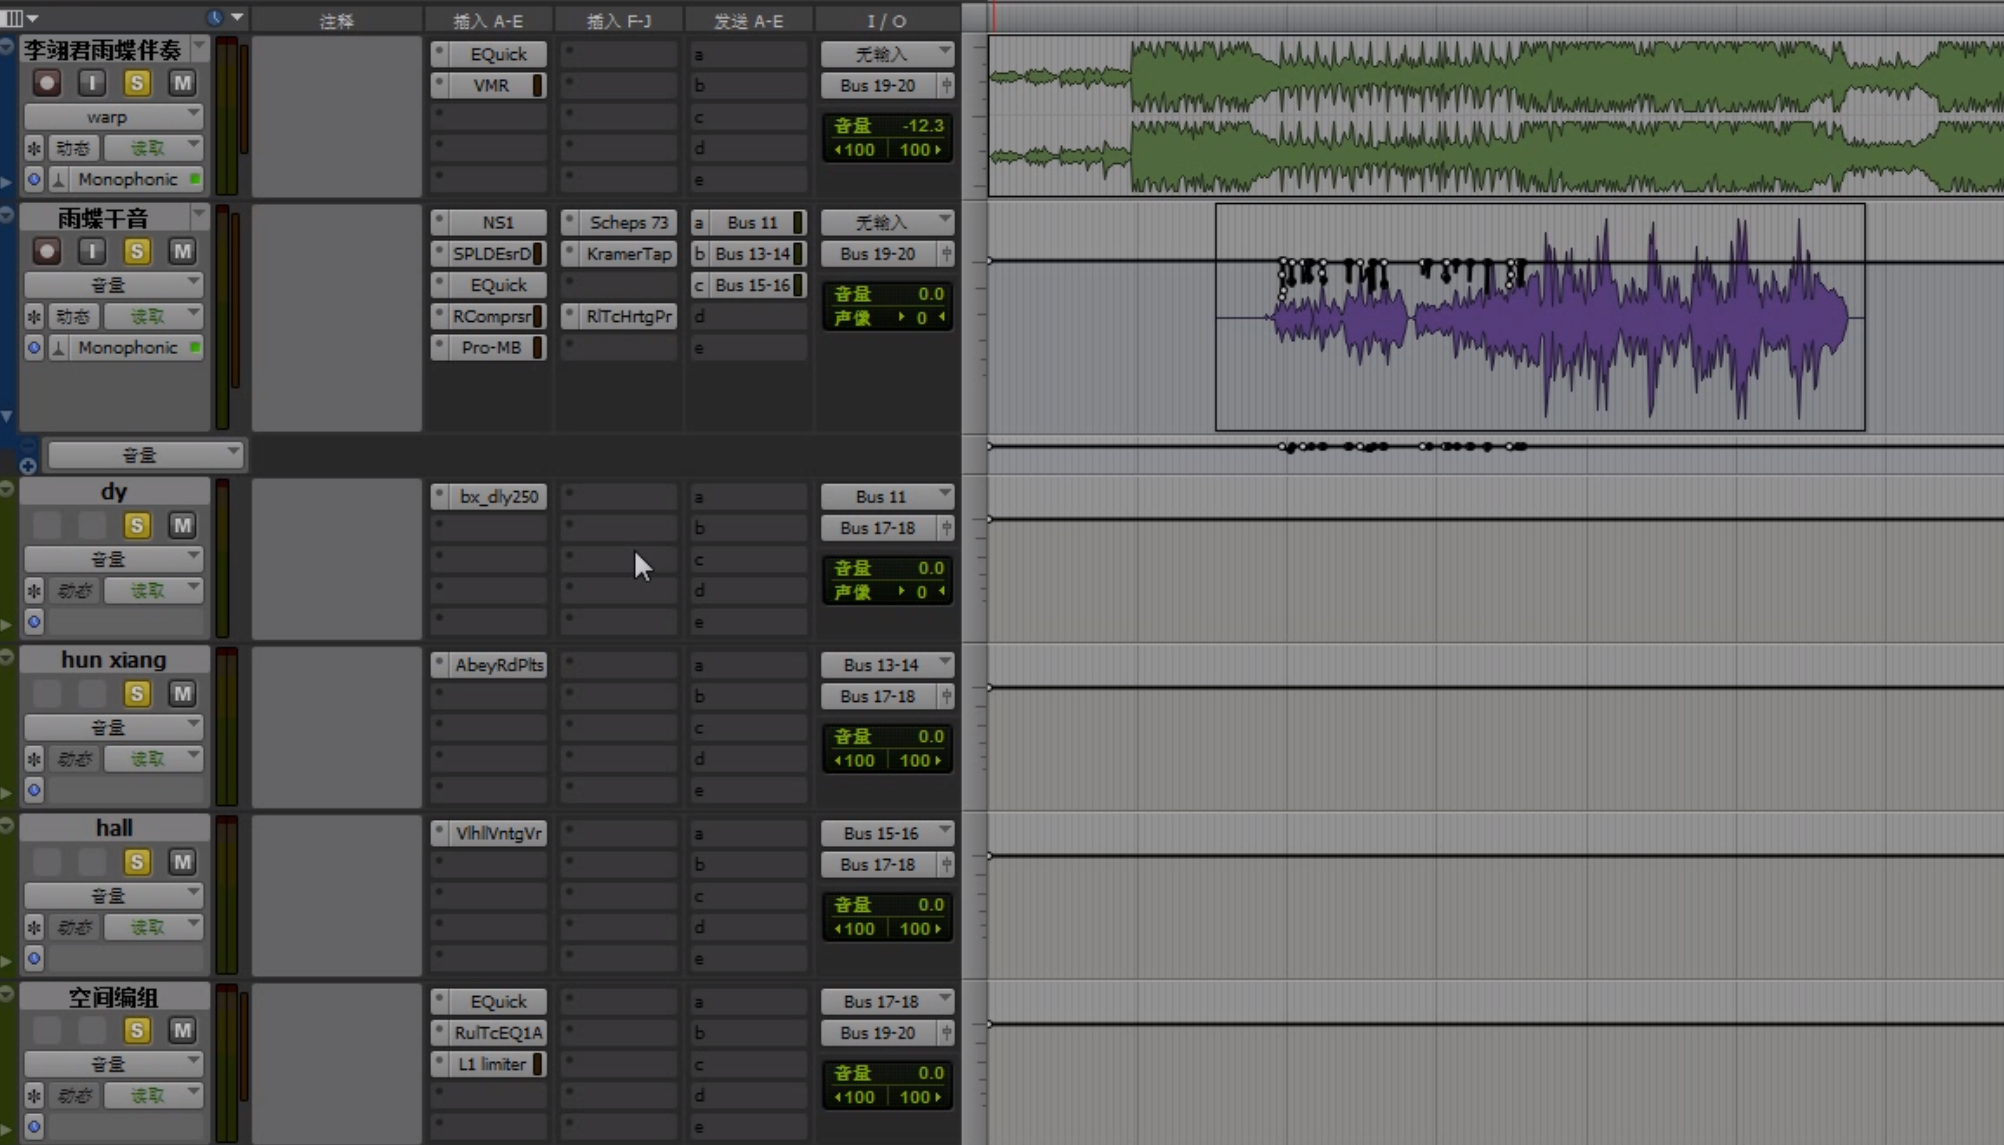Viewport: 2004px width, 1145px height.
Task: Click the 插入 A-E column header
Action: pos(488,21)
